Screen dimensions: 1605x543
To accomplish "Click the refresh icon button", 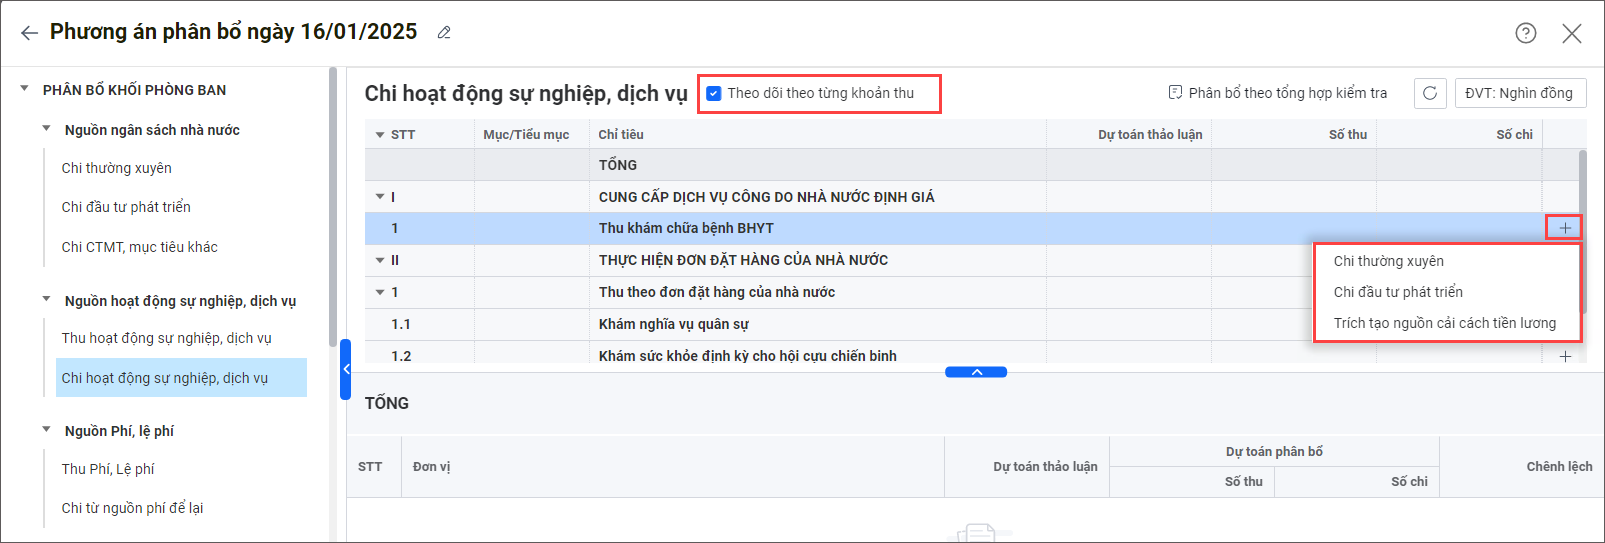I will point(1430,93).
